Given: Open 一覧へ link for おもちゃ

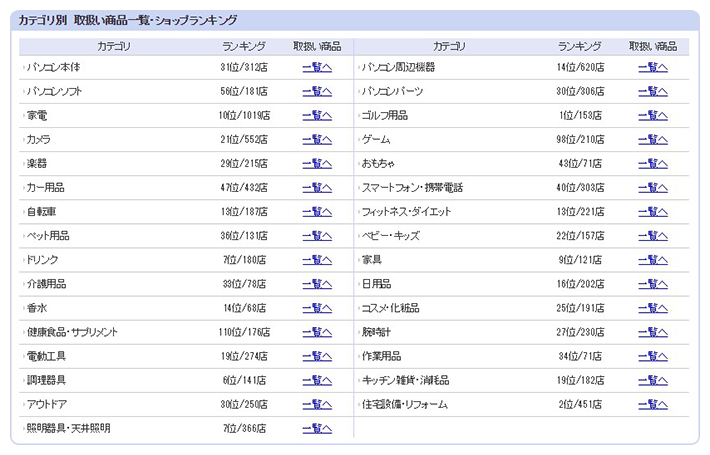Looking at the screenshot, I should pos(653,163).
